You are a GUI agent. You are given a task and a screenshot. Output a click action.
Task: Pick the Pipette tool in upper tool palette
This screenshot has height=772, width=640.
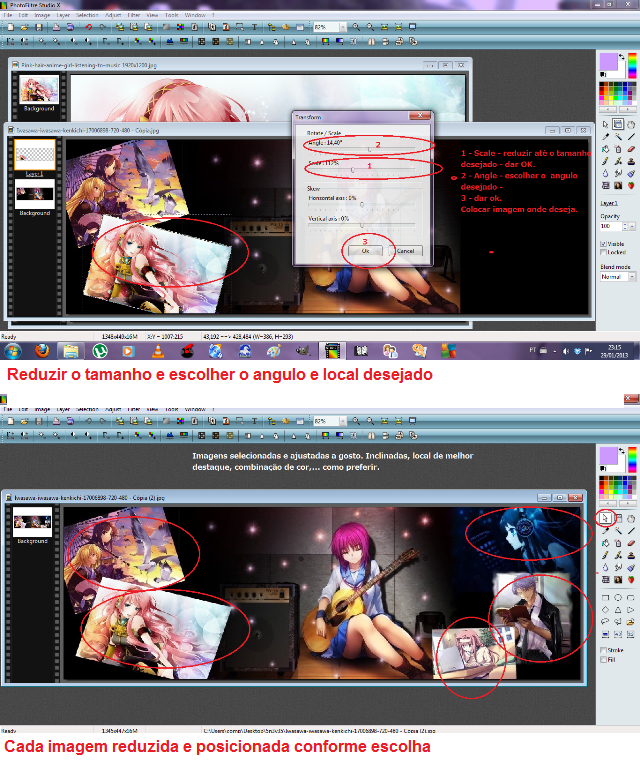pos(606,137)
